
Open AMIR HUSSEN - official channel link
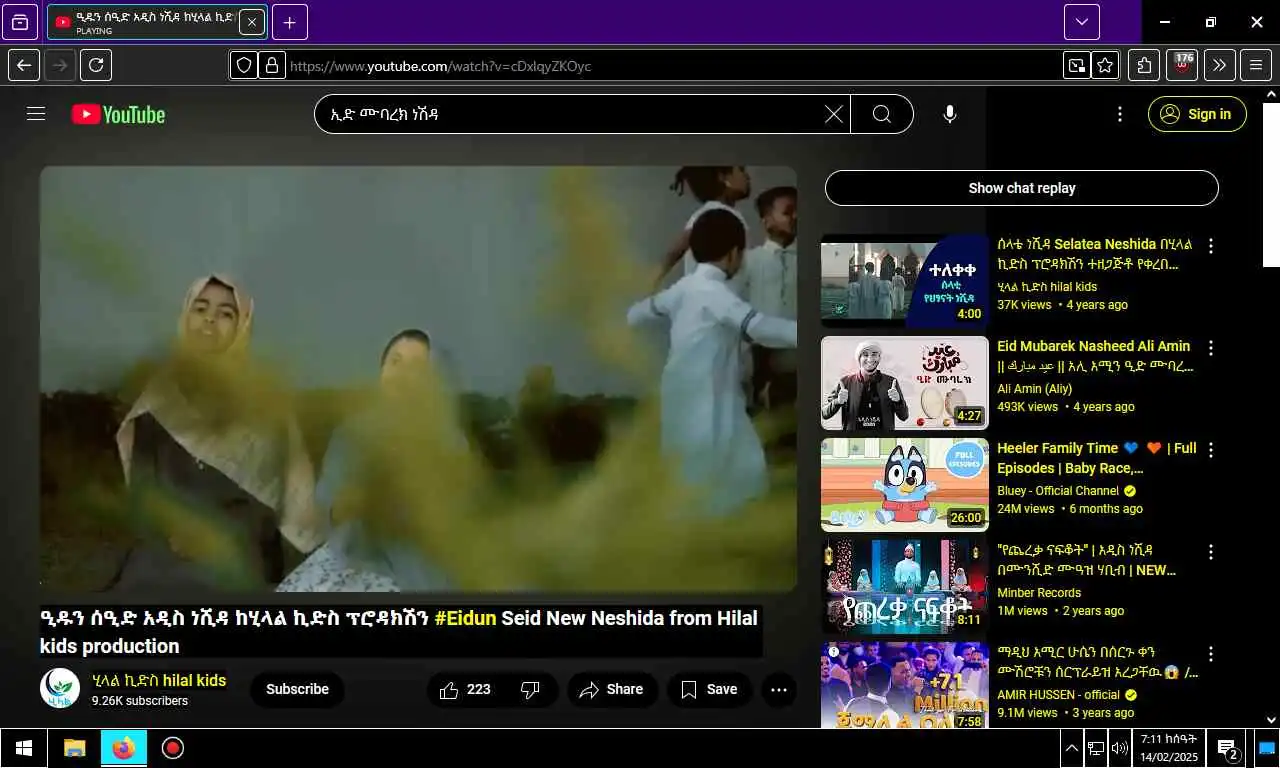pyautogui.click(x=1058, y=695)
